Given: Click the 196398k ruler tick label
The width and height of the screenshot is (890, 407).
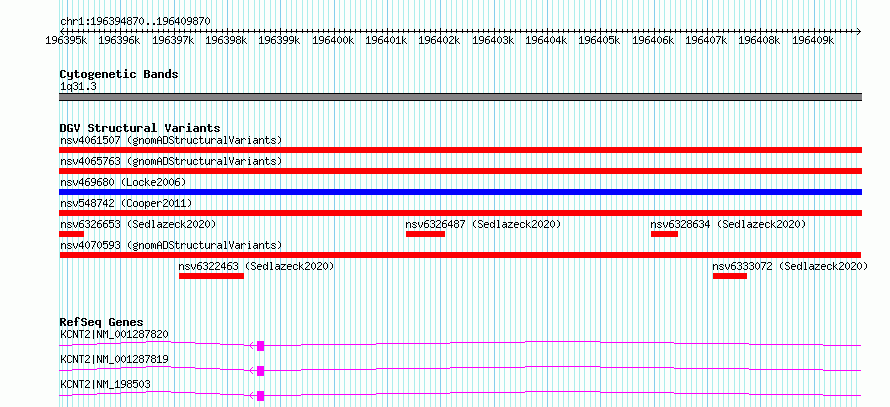Looking at the screenshot, I should [x=226, y=40].
